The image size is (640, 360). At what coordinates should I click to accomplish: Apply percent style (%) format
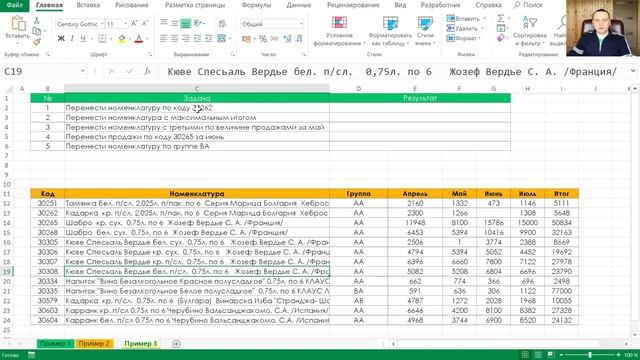click(x=263, y=39)
